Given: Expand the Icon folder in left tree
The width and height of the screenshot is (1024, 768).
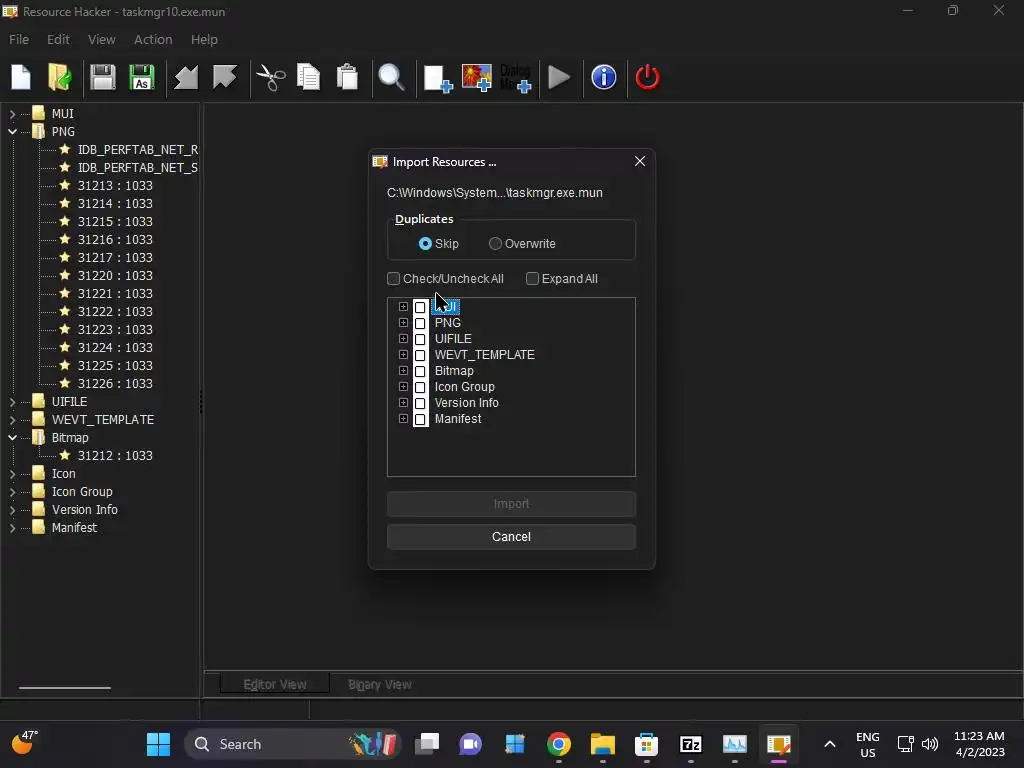Looking at the screenshot, I should pos(12,473).
